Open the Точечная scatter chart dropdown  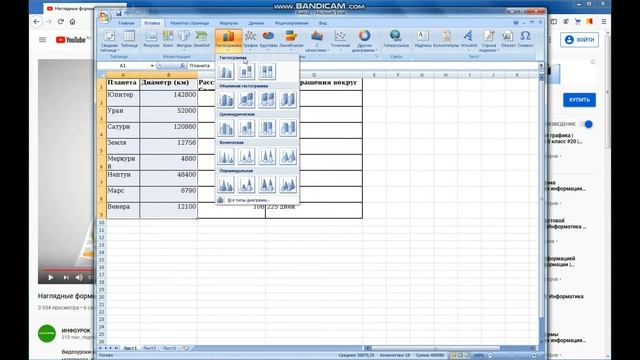(340, 40)
